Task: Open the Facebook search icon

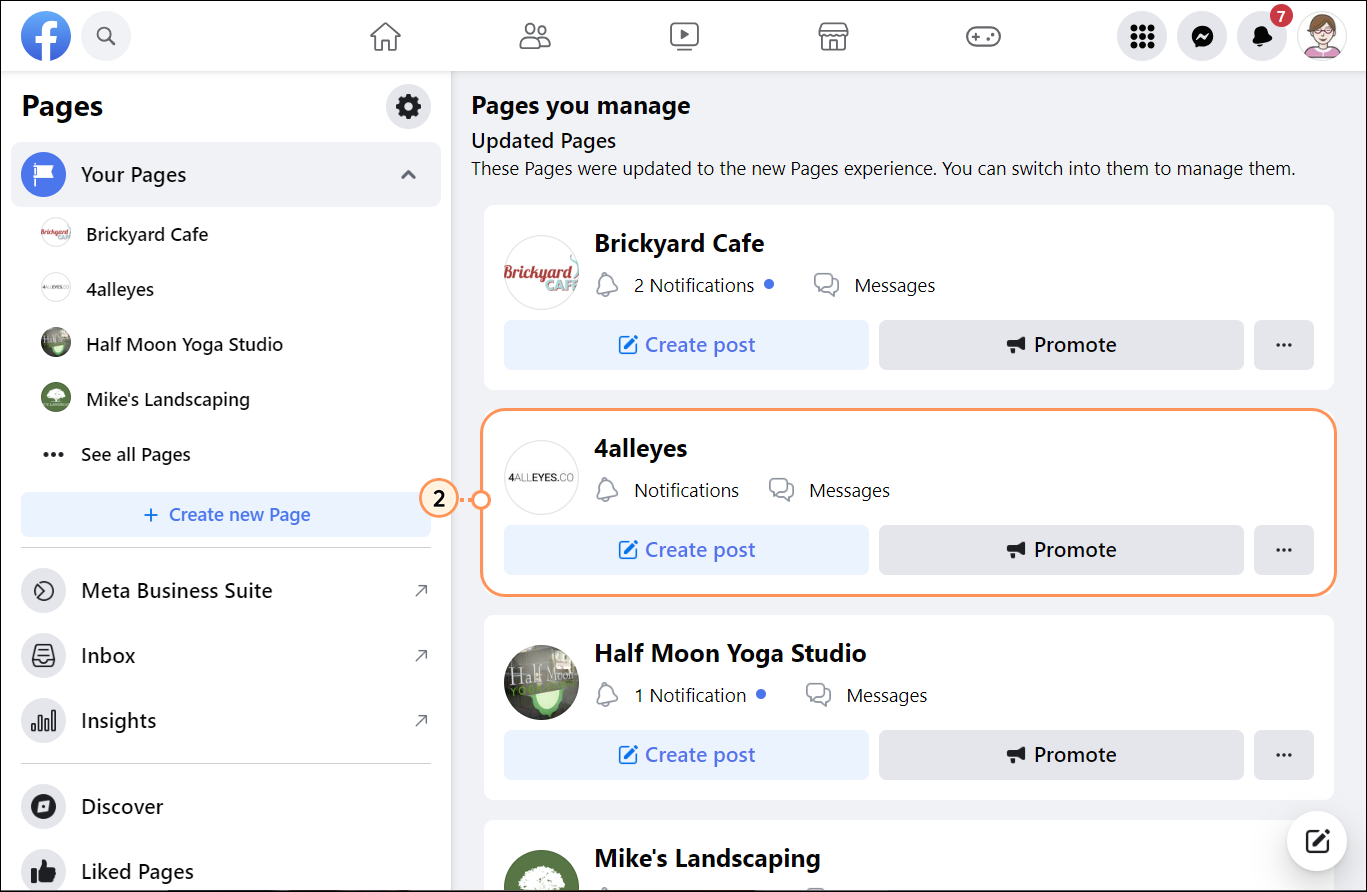Action: (106, 37)
